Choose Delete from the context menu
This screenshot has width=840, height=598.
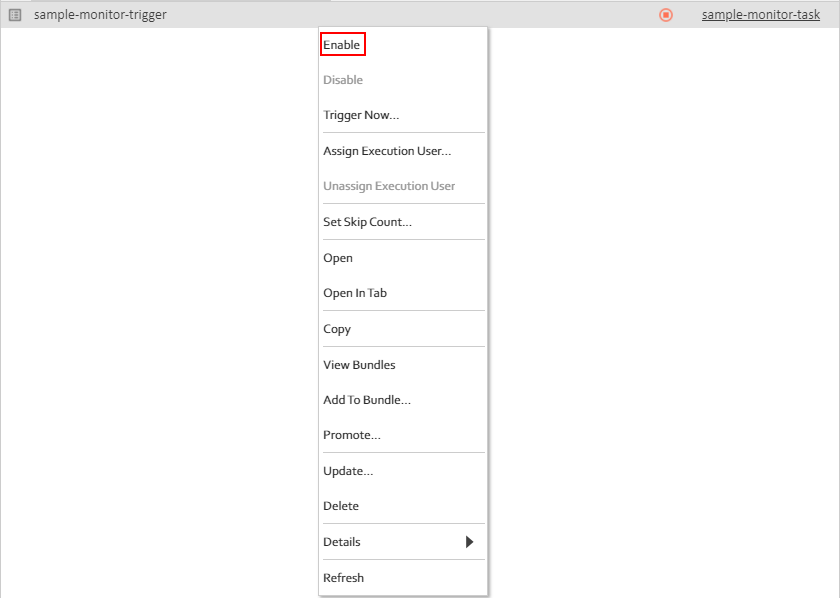pyautogui.click(x=341, y=506)
